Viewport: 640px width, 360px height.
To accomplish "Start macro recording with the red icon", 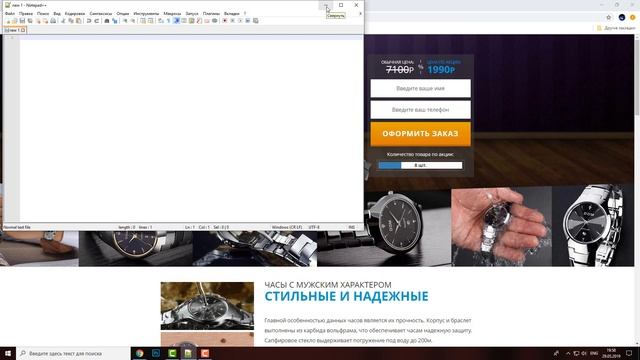I will coord(225,21).
